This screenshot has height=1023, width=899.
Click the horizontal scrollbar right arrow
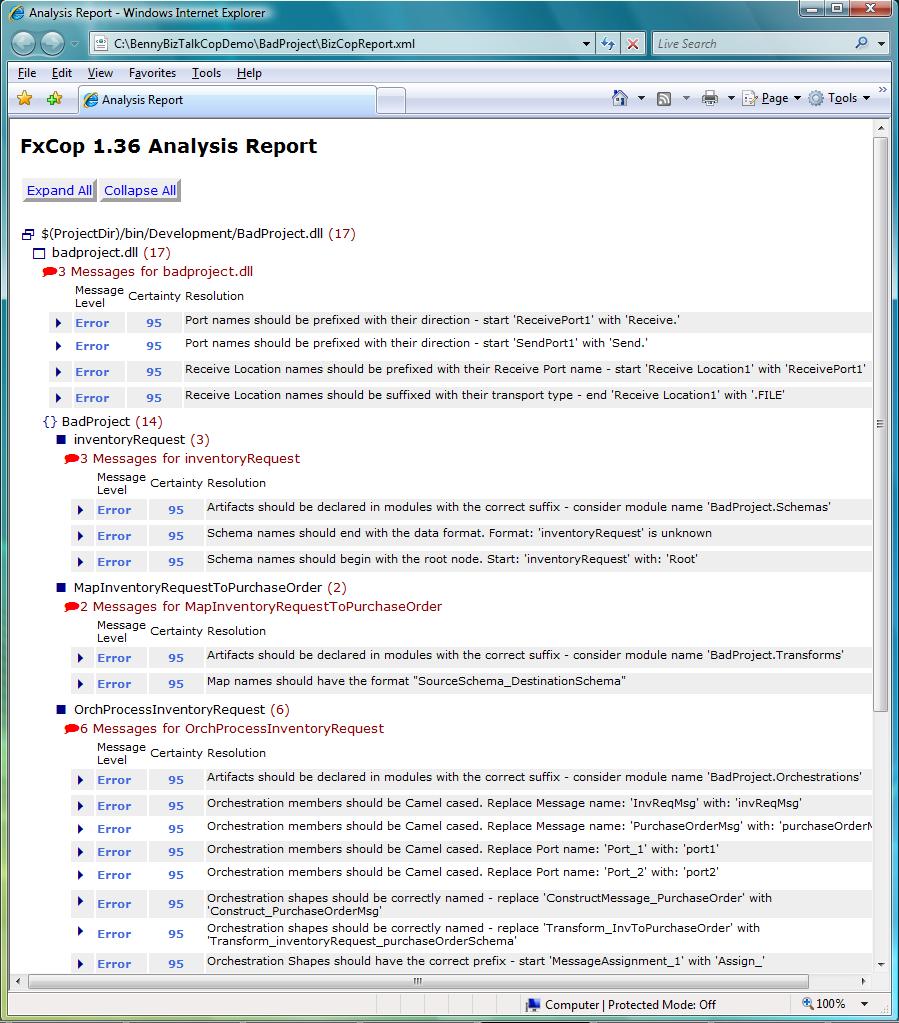pyautogui.click(x=864, y=981)
